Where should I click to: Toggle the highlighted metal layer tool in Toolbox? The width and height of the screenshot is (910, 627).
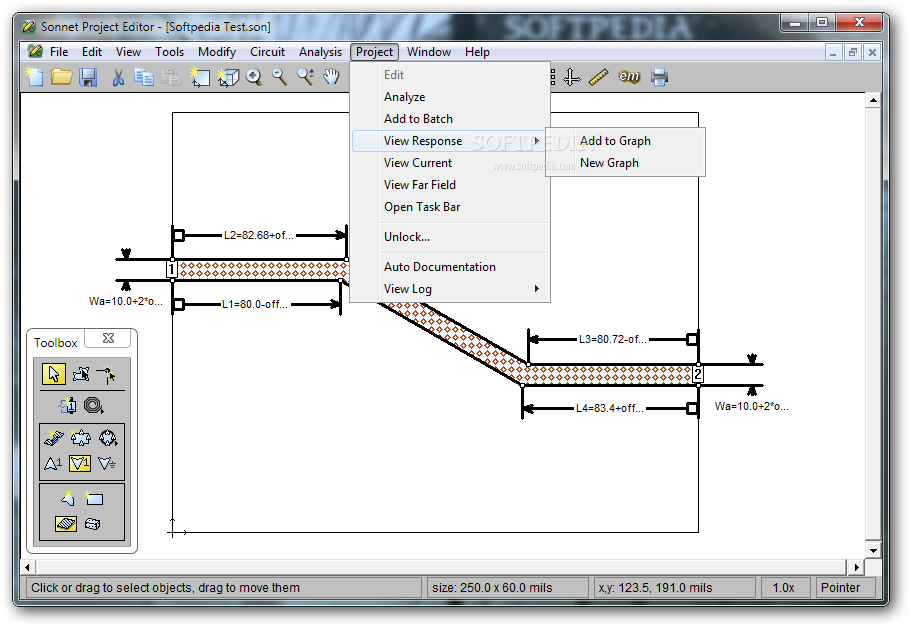pyautogui.click(x=66, y=524)
